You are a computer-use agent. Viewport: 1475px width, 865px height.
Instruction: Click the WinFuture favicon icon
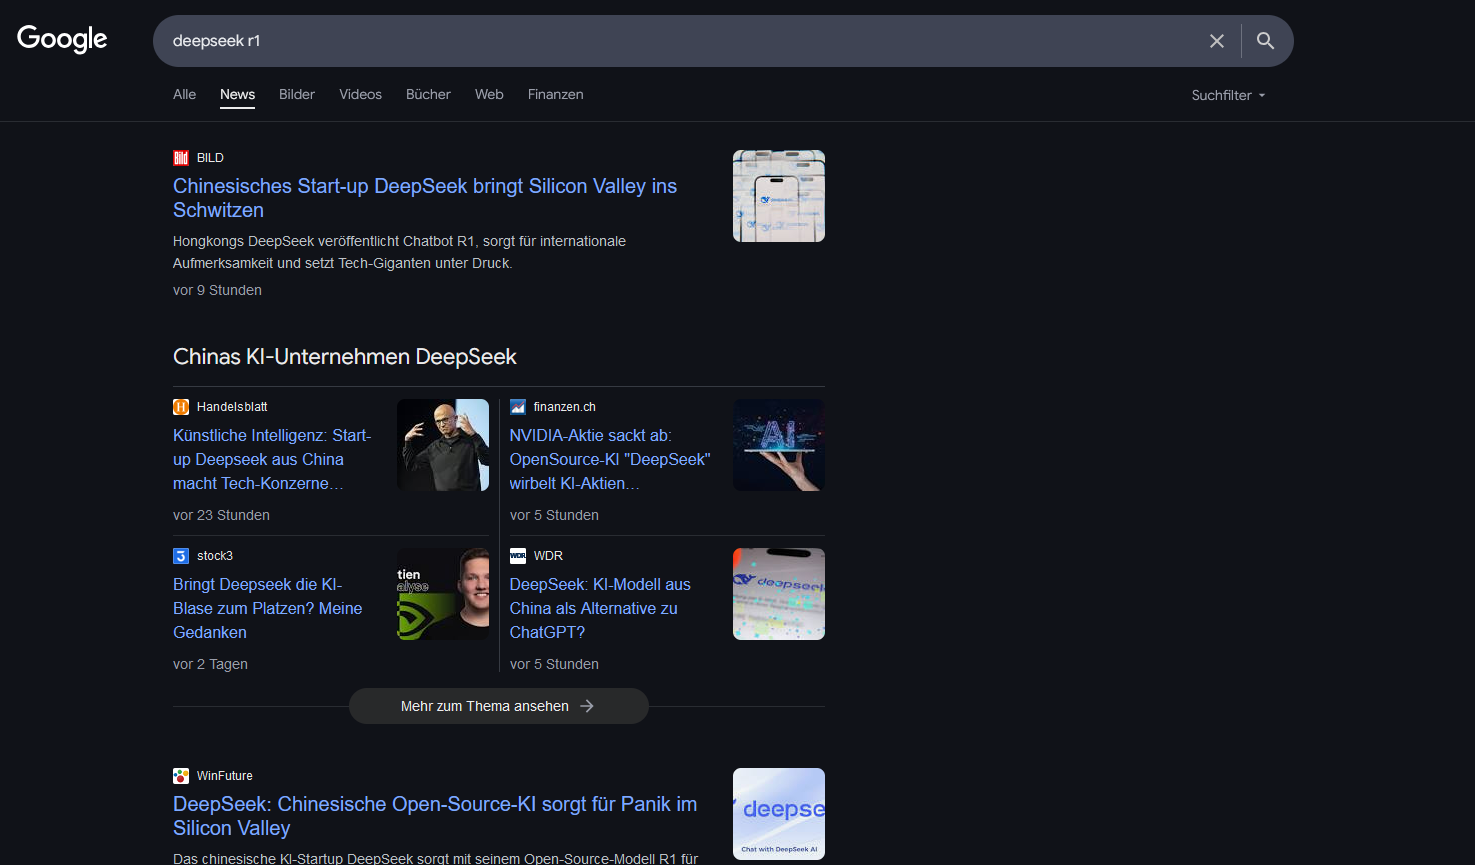(181, 776)
